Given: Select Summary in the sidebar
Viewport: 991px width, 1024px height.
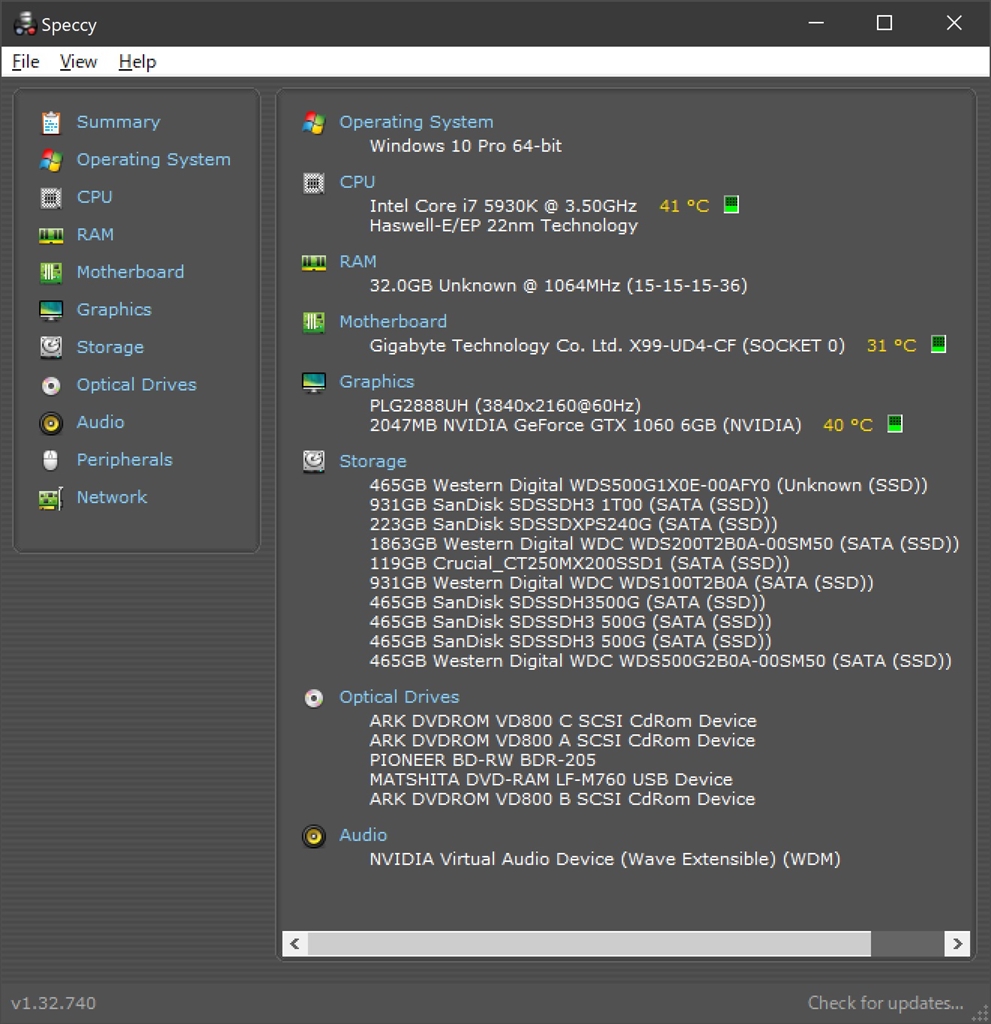Looking at the screenshot, I should 118,122.
